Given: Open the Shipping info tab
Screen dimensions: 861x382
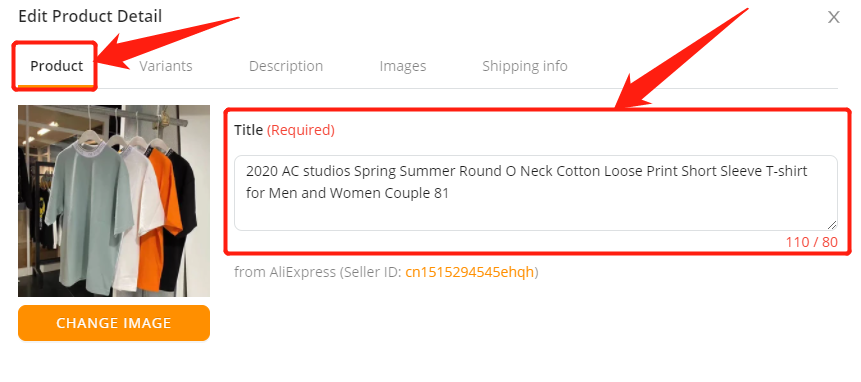Looking at the screenshot, I should coord(525,66).
